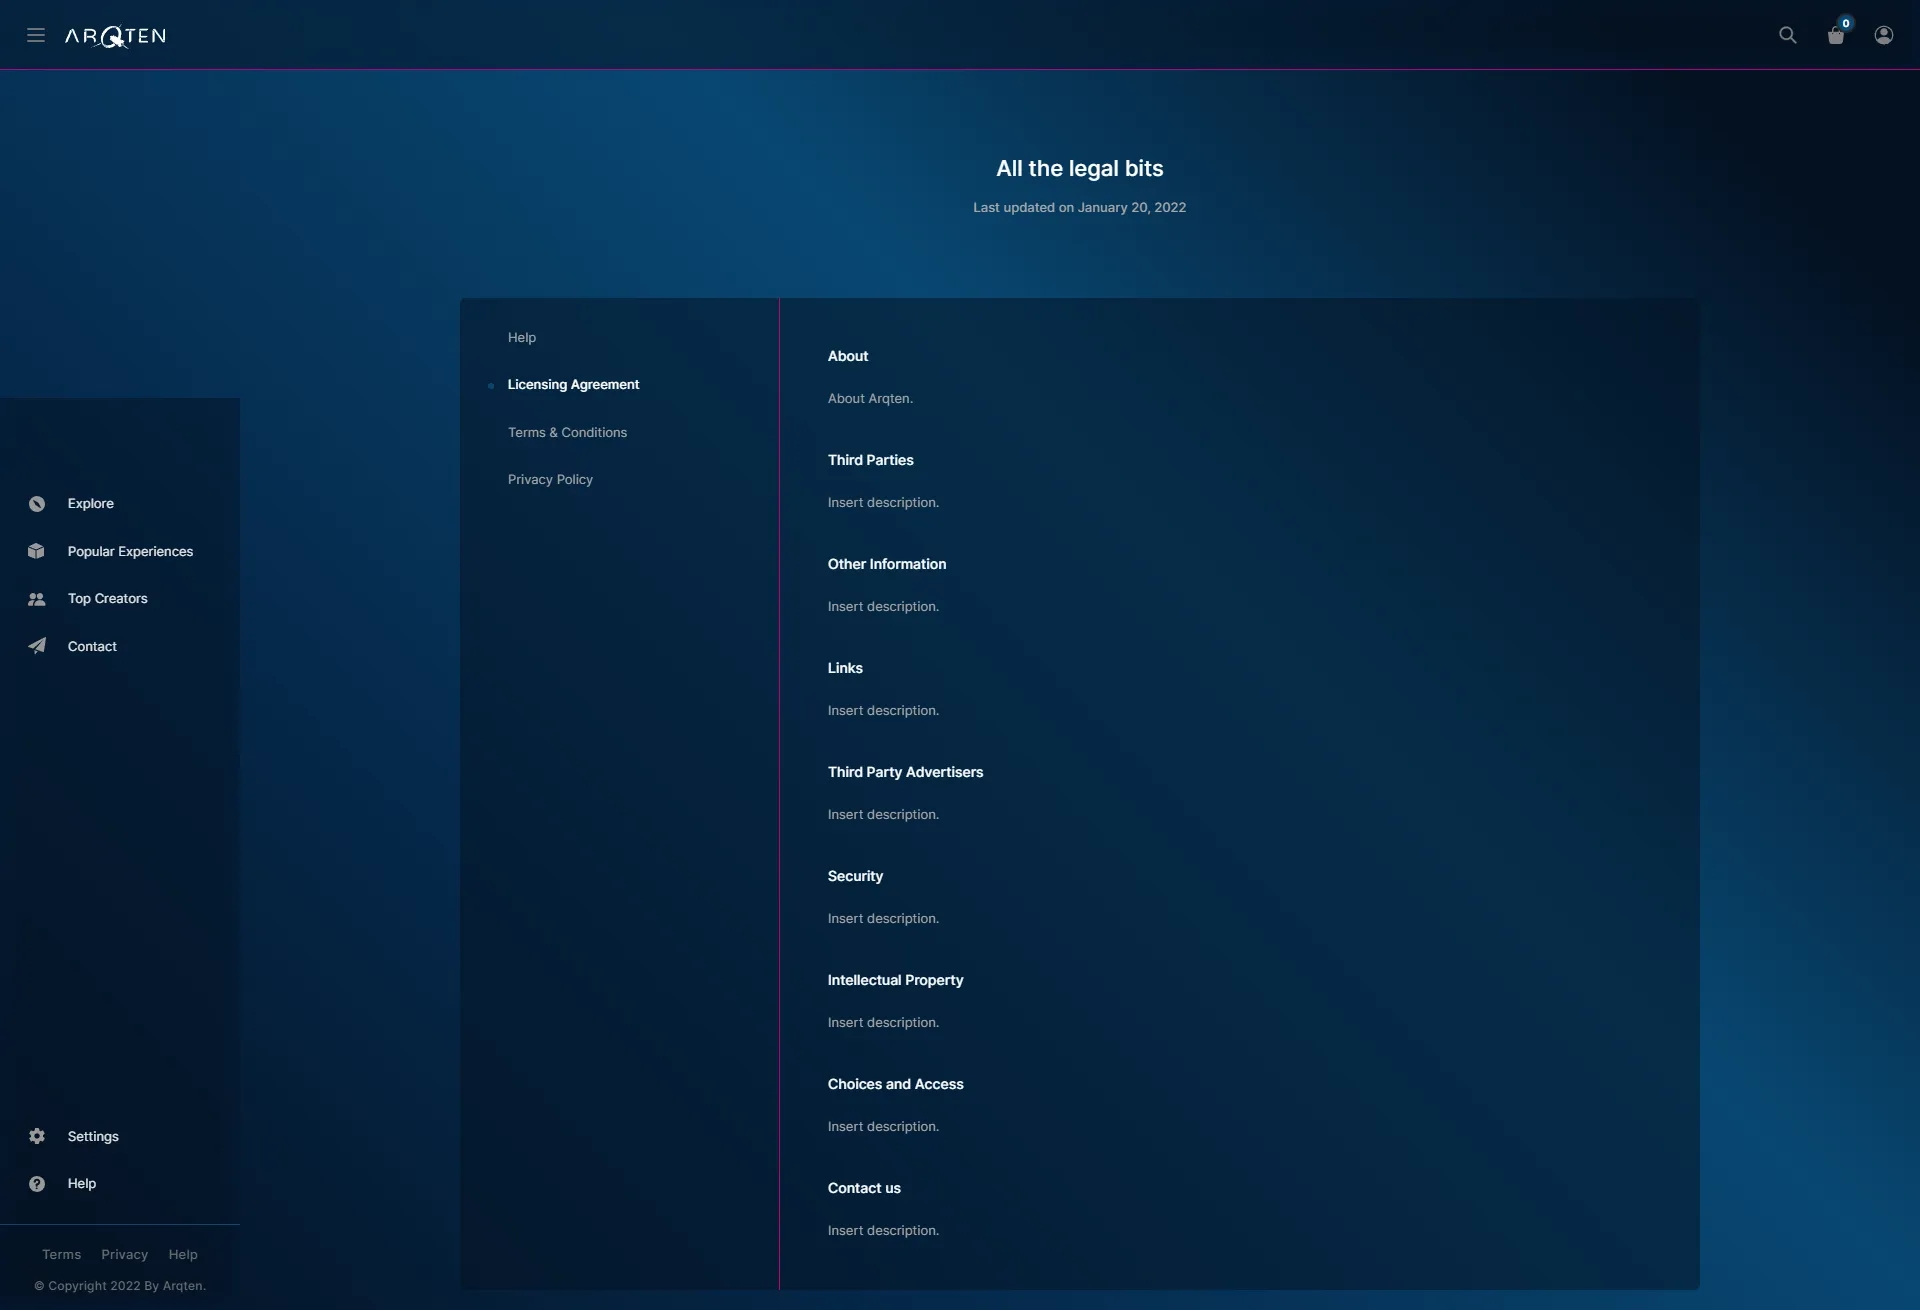1920x1310 pixels.
Task: Open the user account icon
Action: point(1884,35)
